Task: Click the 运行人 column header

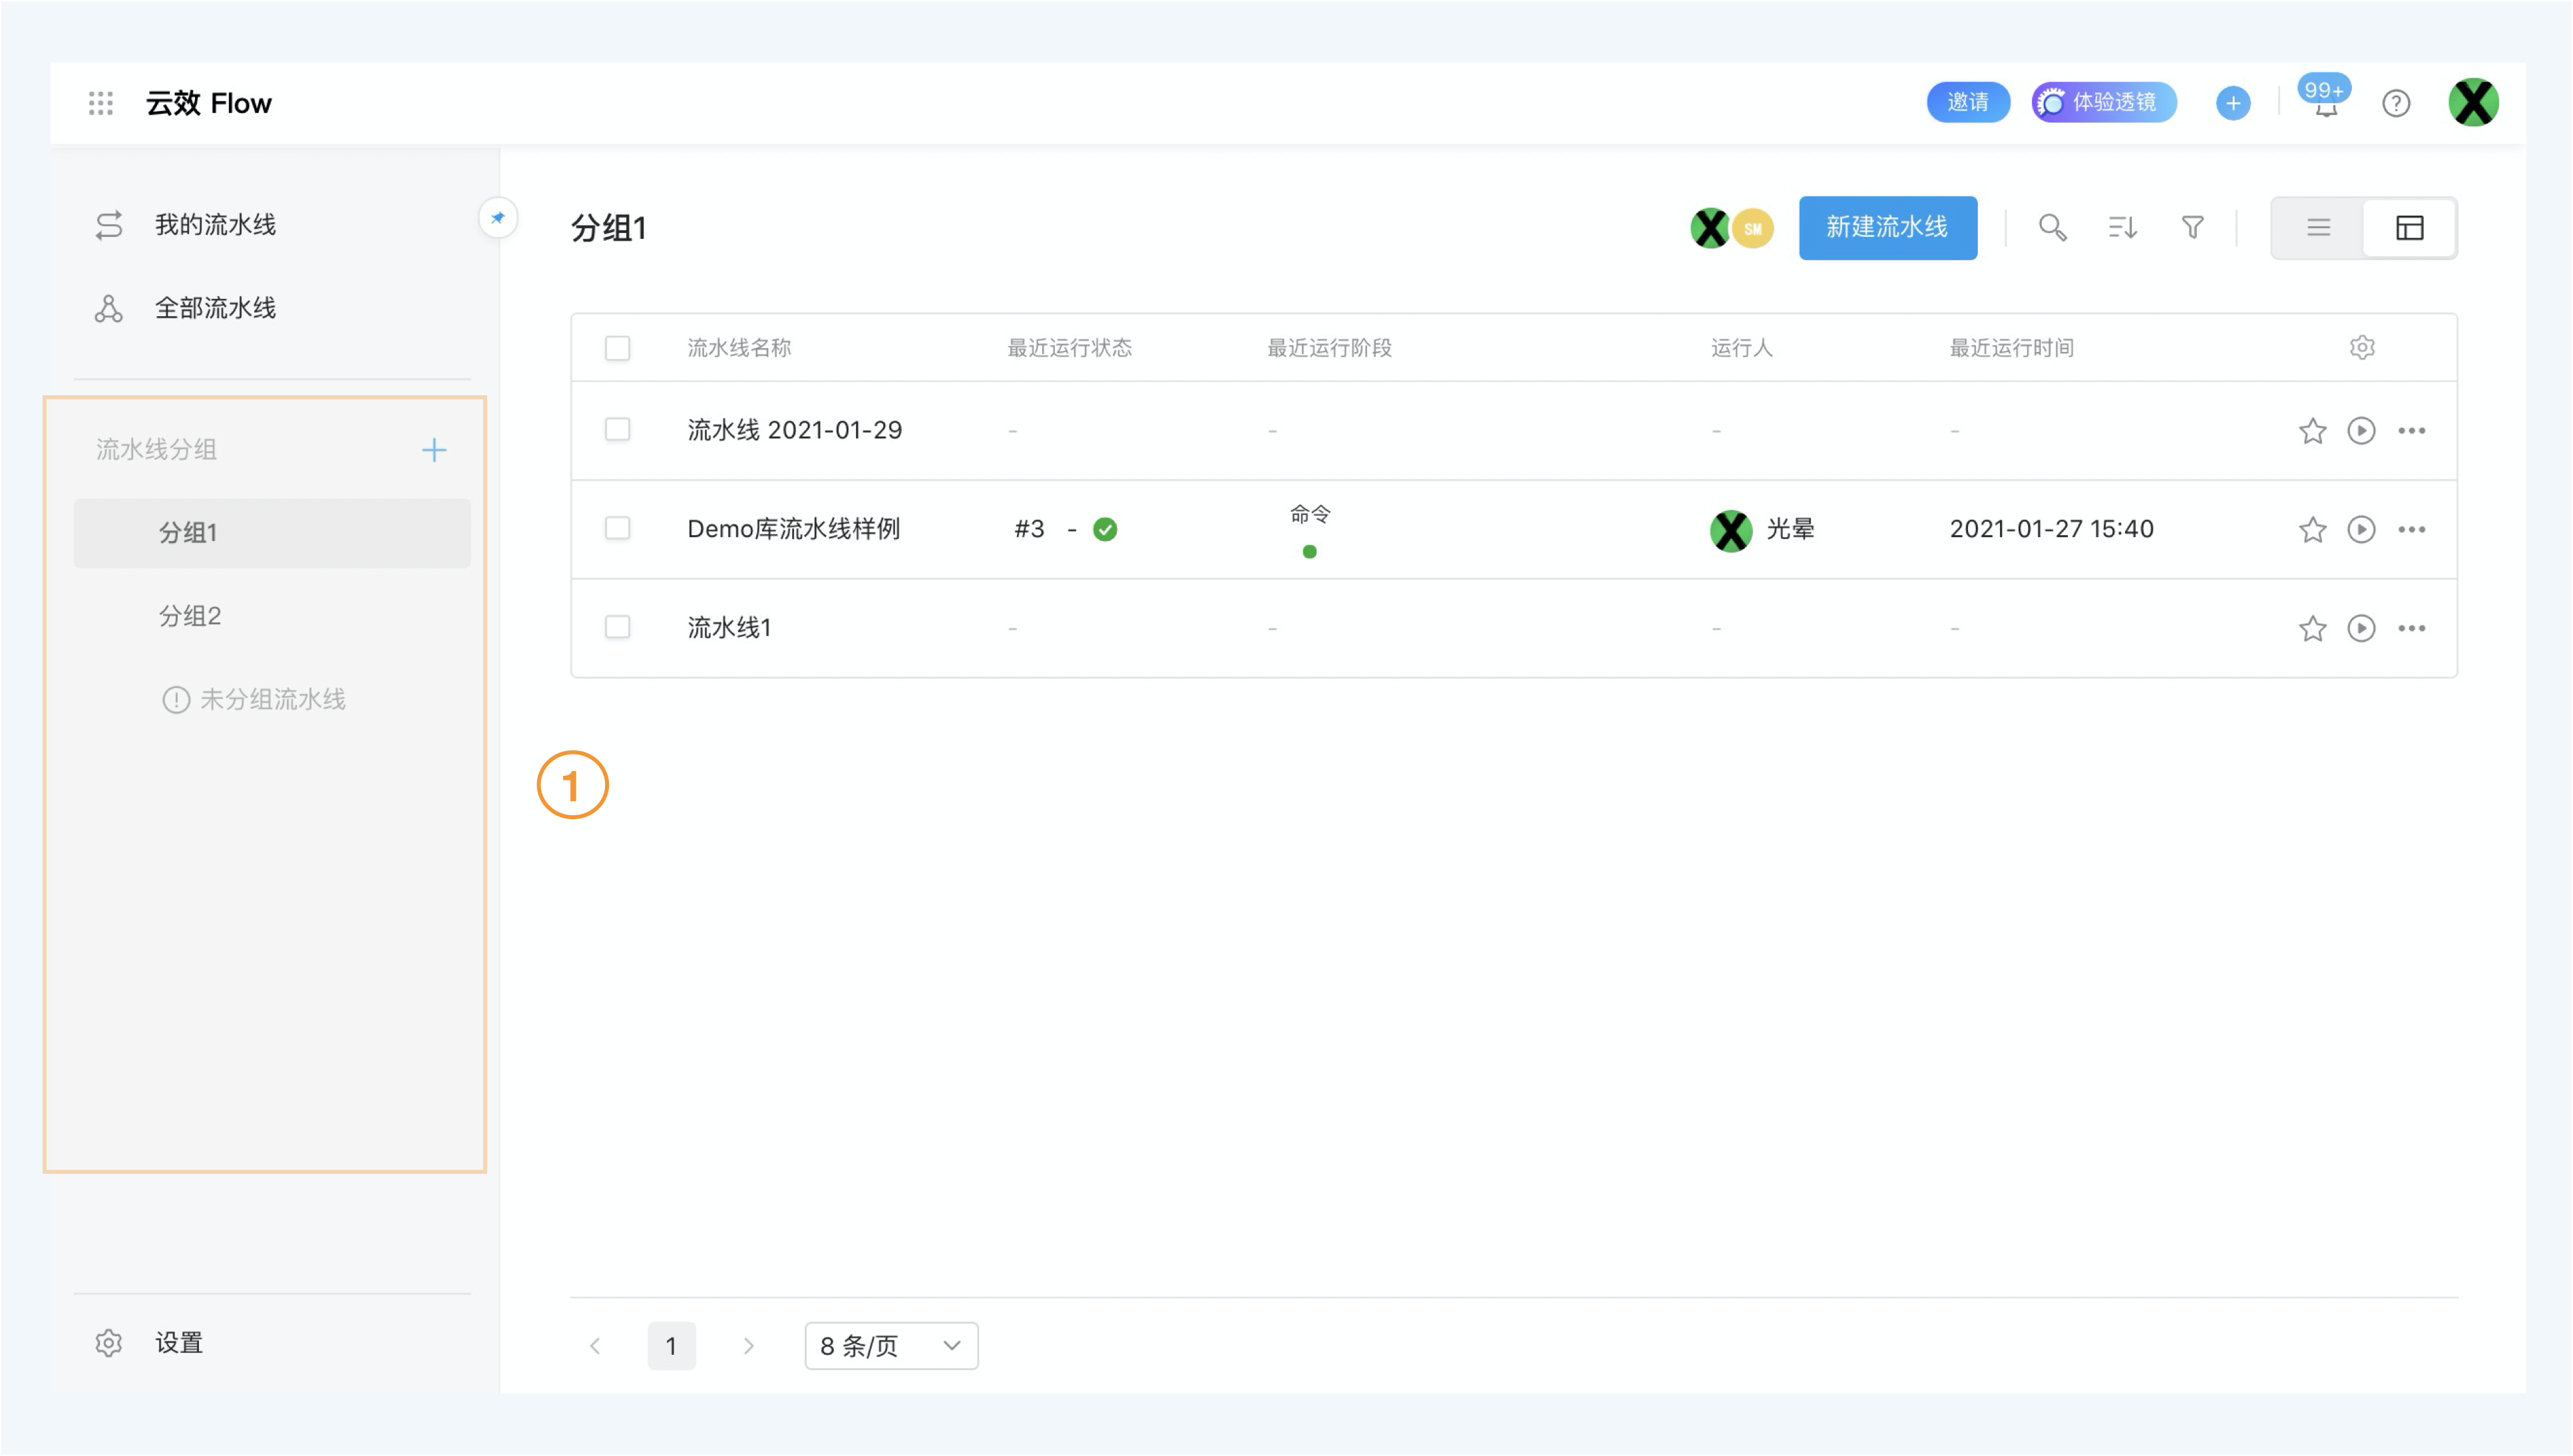Action: click(x=1741, y=348)
